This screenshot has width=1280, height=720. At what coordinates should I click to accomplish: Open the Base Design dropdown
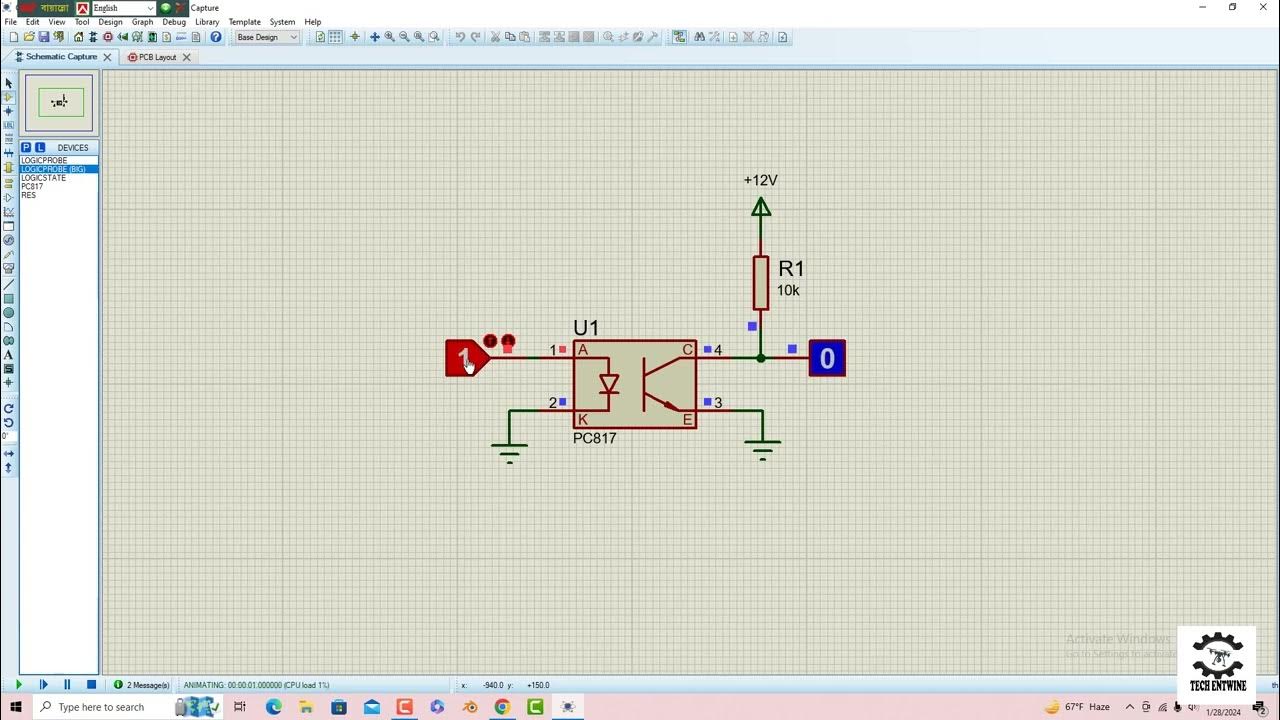[x=266, y=37]
